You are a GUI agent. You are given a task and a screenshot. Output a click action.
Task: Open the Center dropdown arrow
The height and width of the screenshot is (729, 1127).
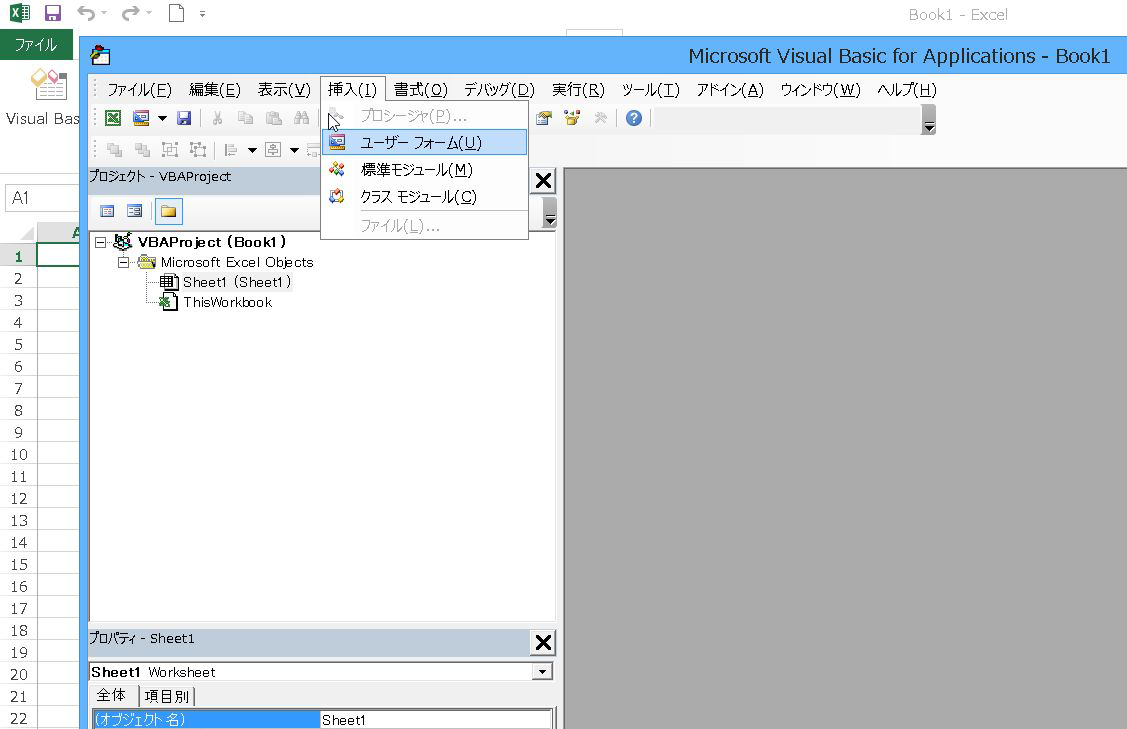click(295, 150)
